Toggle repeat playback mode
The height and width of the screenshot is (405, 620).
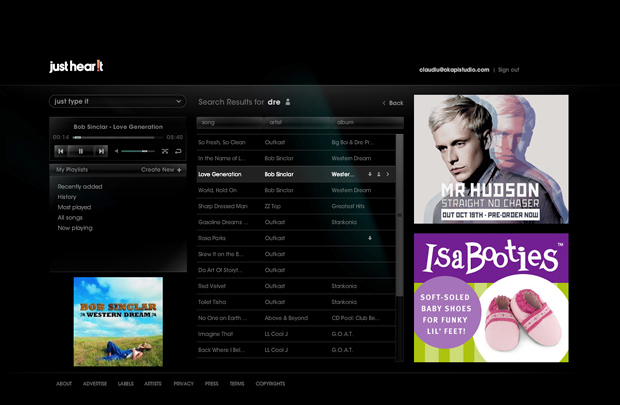(178, 151)
